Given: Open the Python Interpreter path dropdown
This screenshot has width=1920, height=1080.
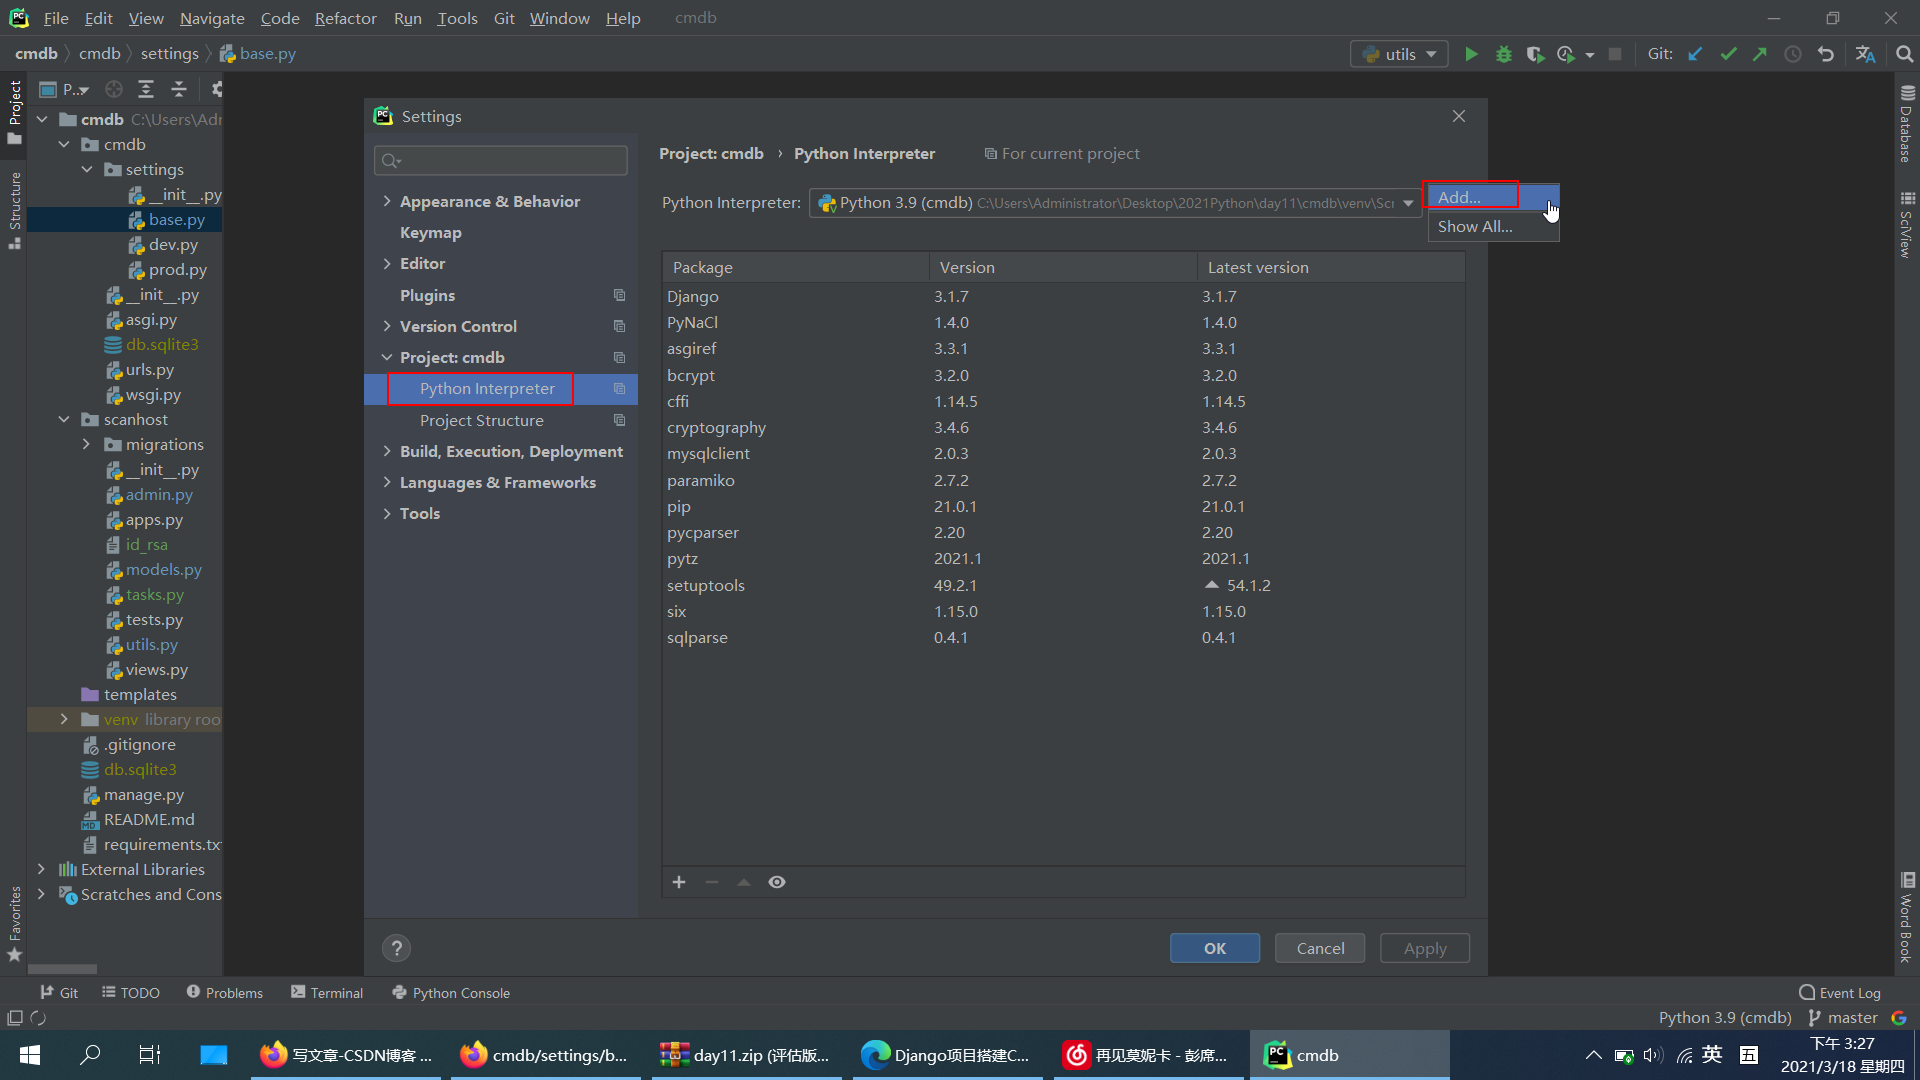Looking at the screenshot, I should 1408,203.
